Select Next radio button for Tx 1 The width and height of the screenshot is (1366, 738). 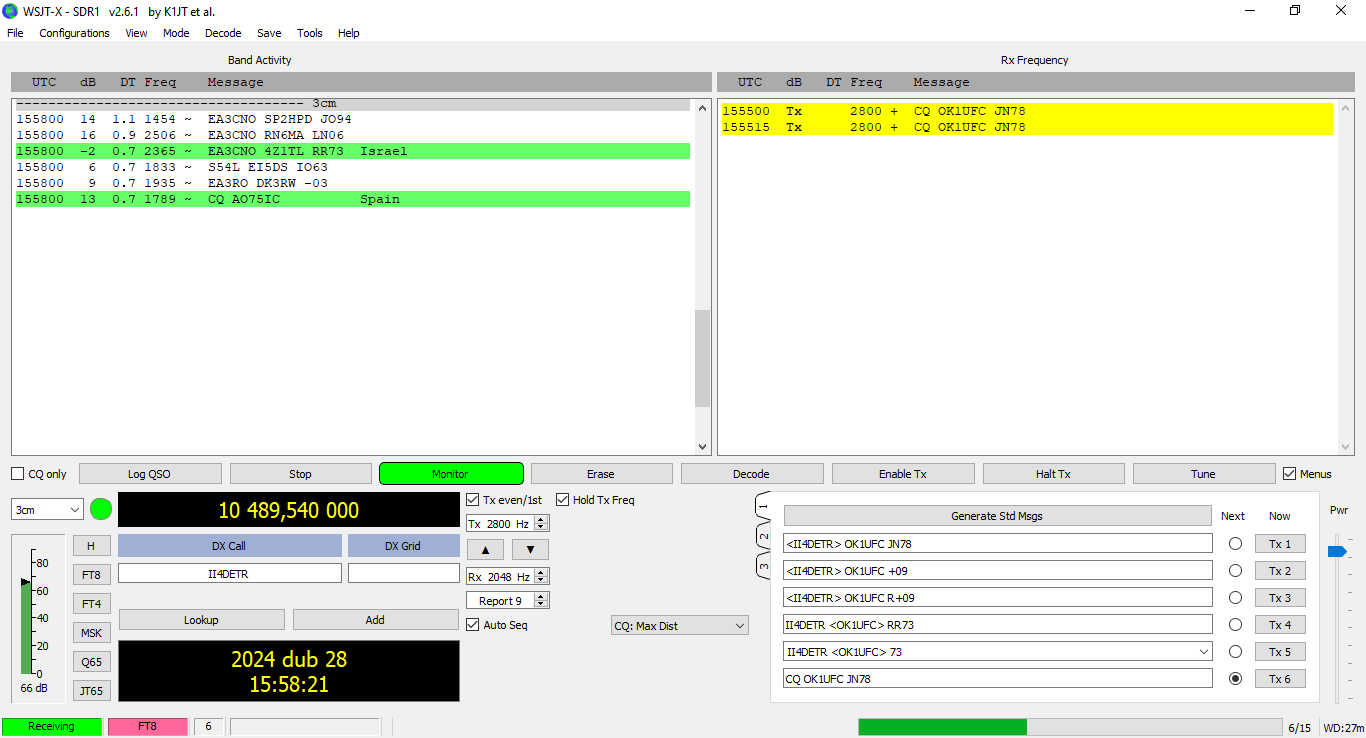point(1235,544)
